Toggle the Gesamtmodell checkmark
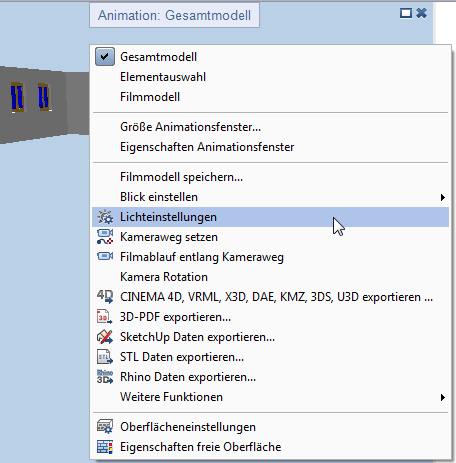Image resolution: width=456 pixels, height=463 pixels. (x=105, y=57)
